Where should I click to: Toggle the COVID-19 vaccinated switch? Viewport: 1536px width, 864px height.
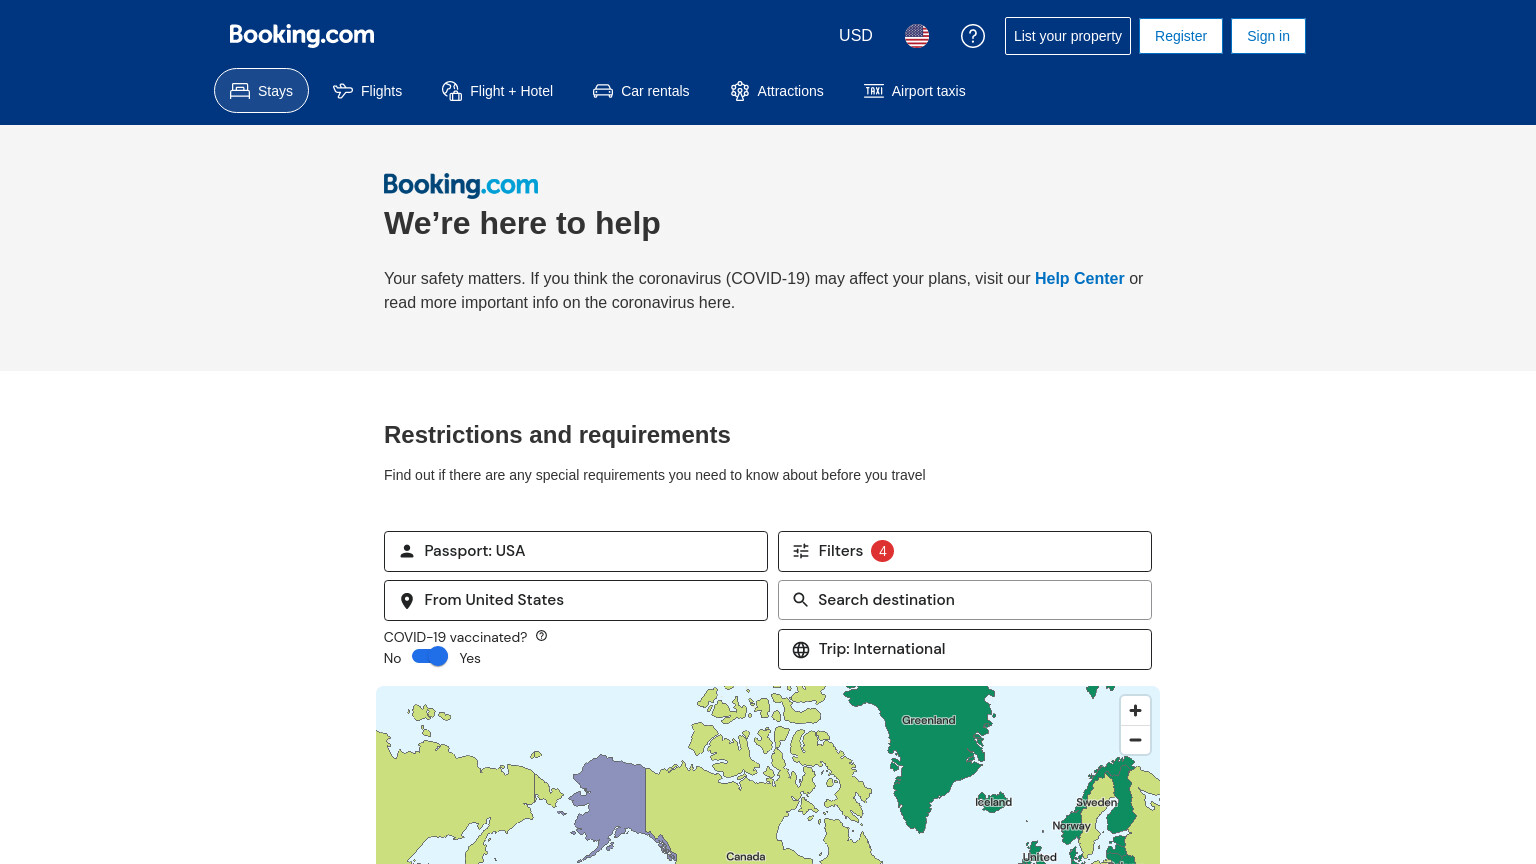pos(430,657)
